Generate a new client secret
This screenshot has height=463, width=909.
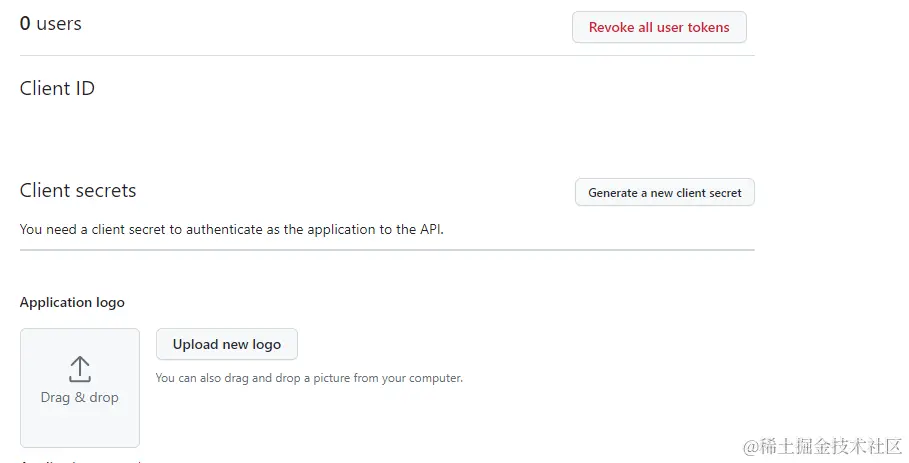(x=664, y=192)
